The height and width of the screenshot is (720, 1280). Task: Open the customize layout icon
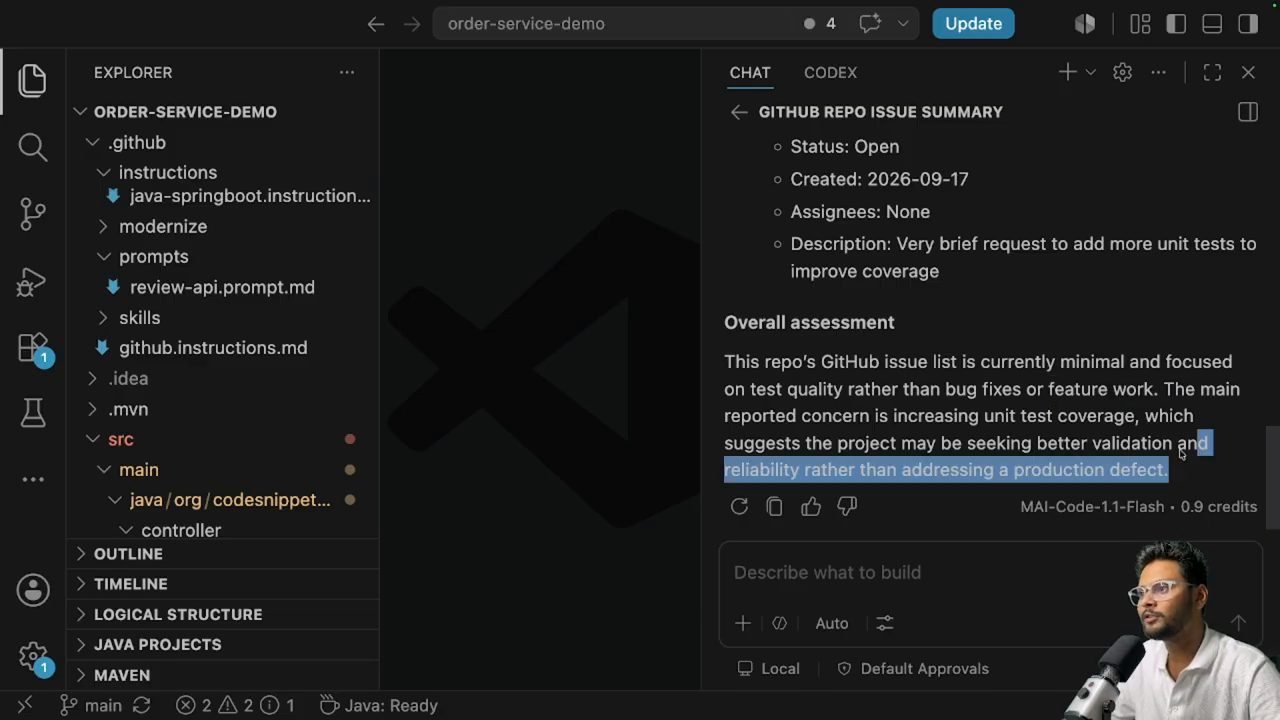[x=1140, y=24]
